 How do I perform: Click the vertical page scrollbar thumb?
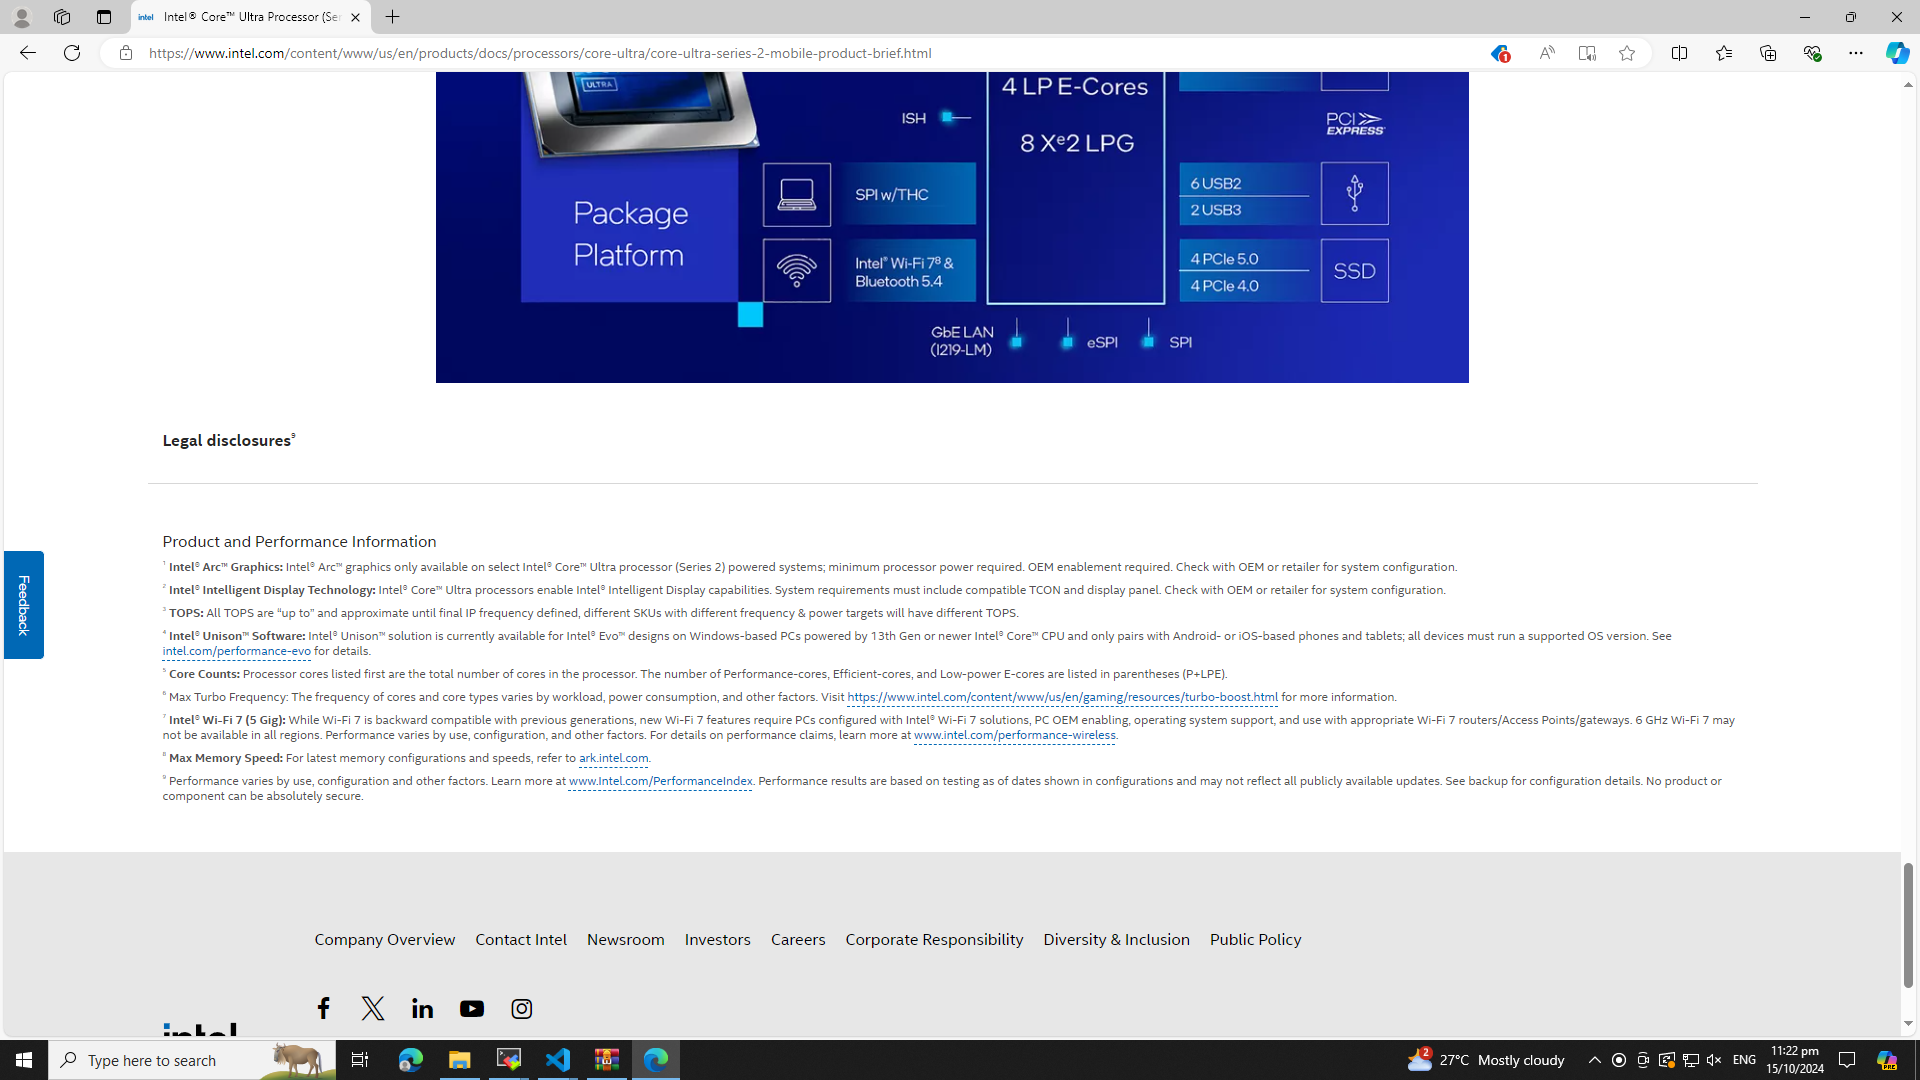tap(1908, 924)
